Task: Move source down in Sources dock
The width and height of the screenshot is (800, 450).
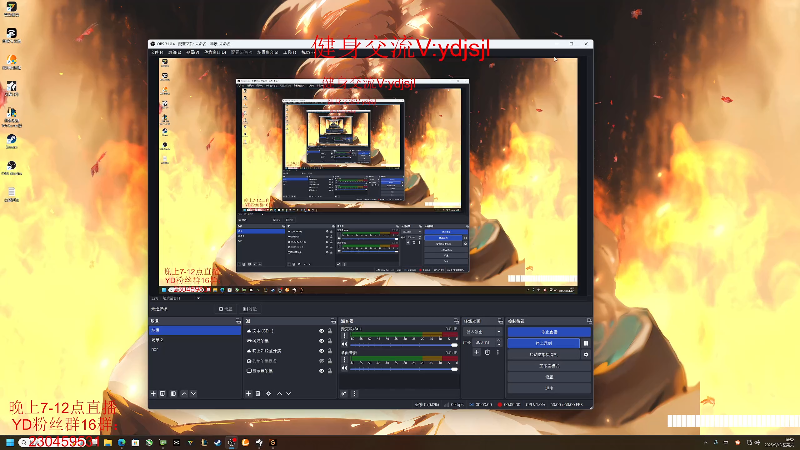Action: click(x=289, y=393)
